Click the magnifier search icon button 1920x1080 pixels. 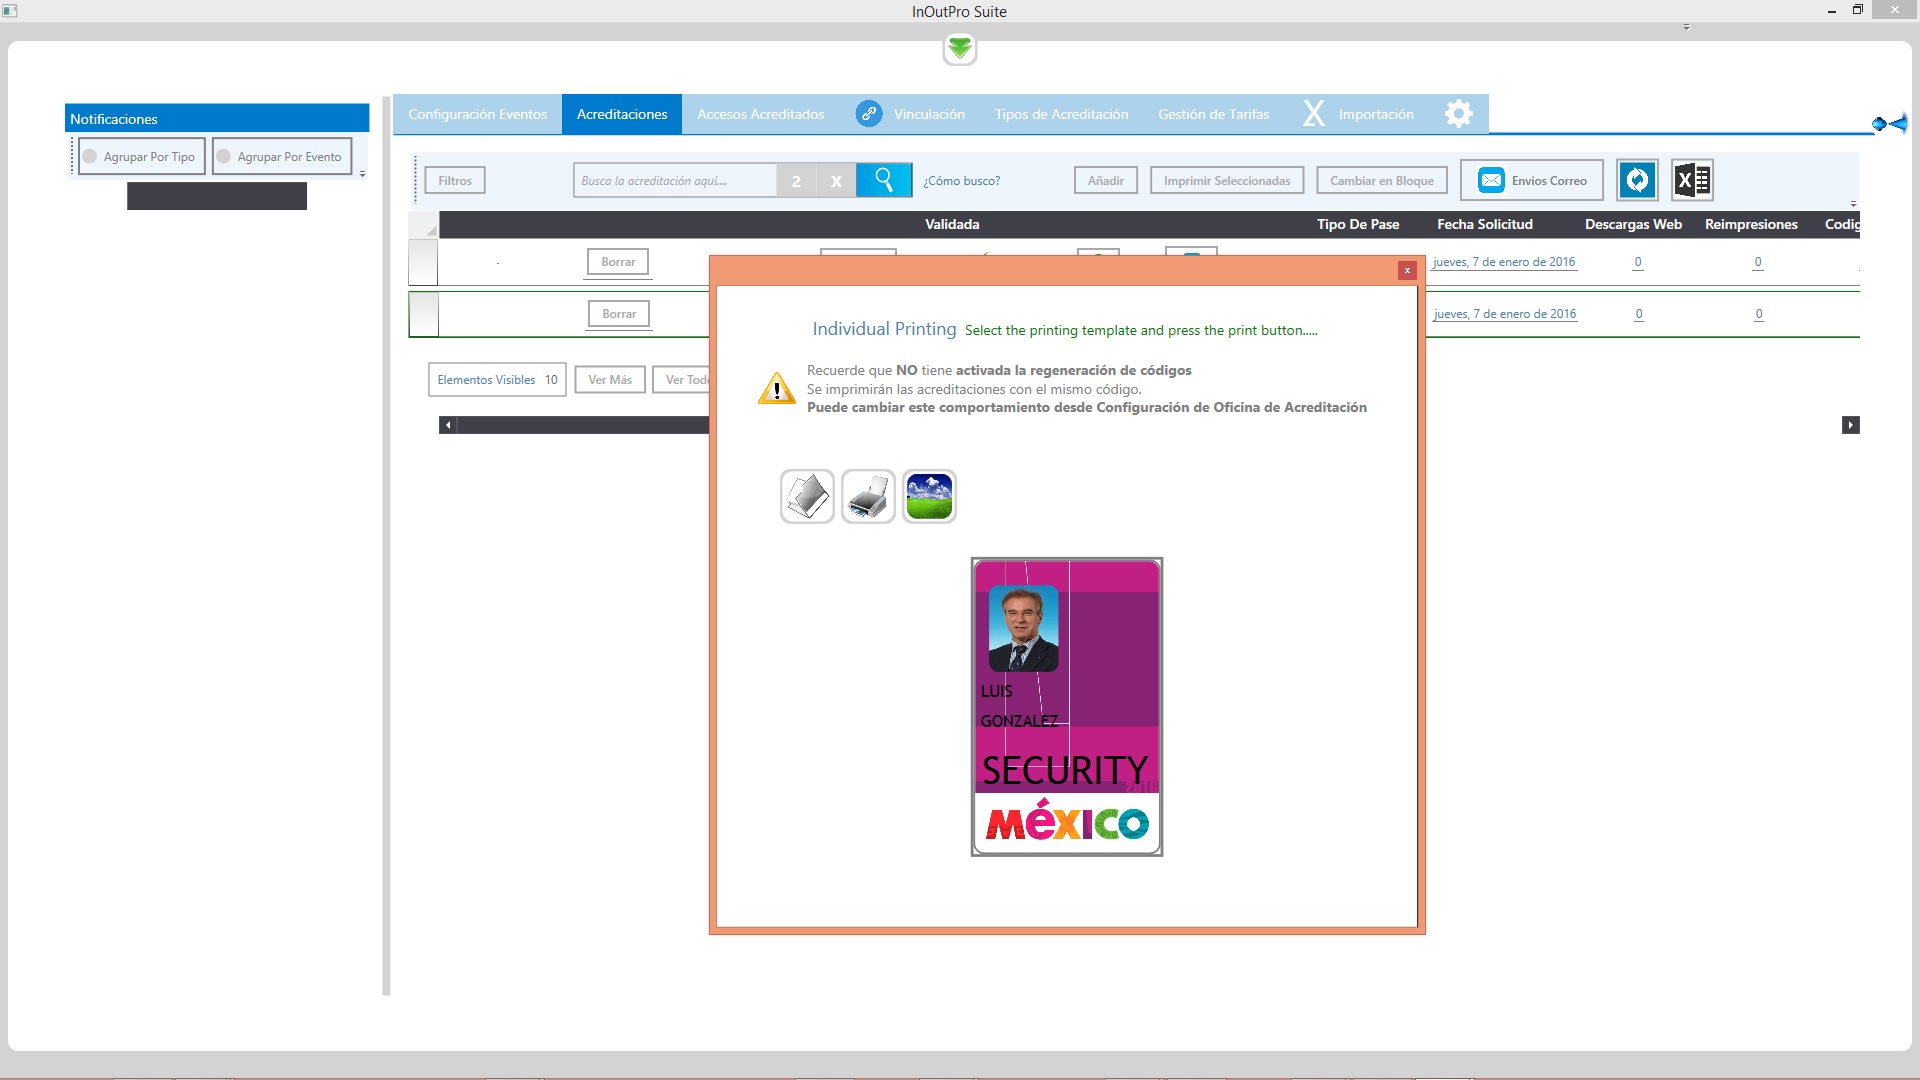[884, 180]
